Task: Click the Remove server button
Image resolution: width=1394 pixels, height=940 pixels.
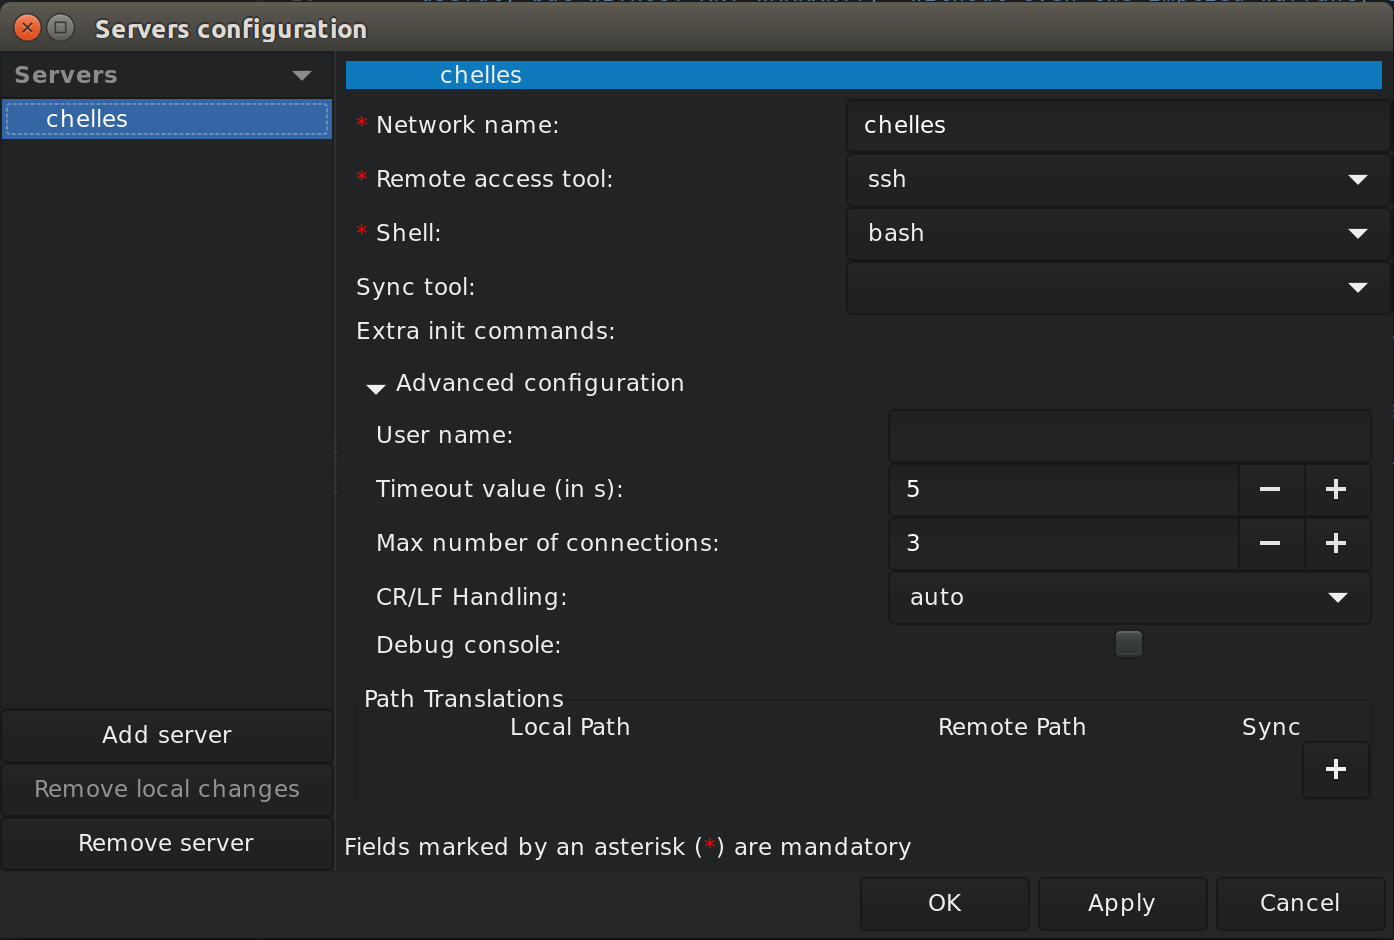Action: pos(166,843)
